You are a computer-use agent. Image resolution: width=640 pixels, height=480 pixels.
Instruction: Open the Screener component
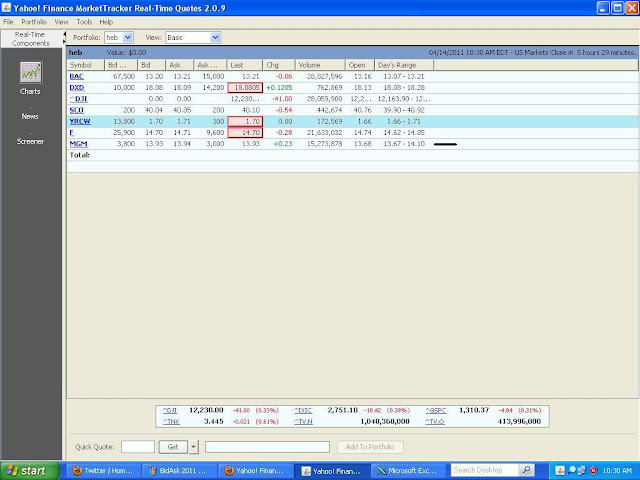point(30,141)
